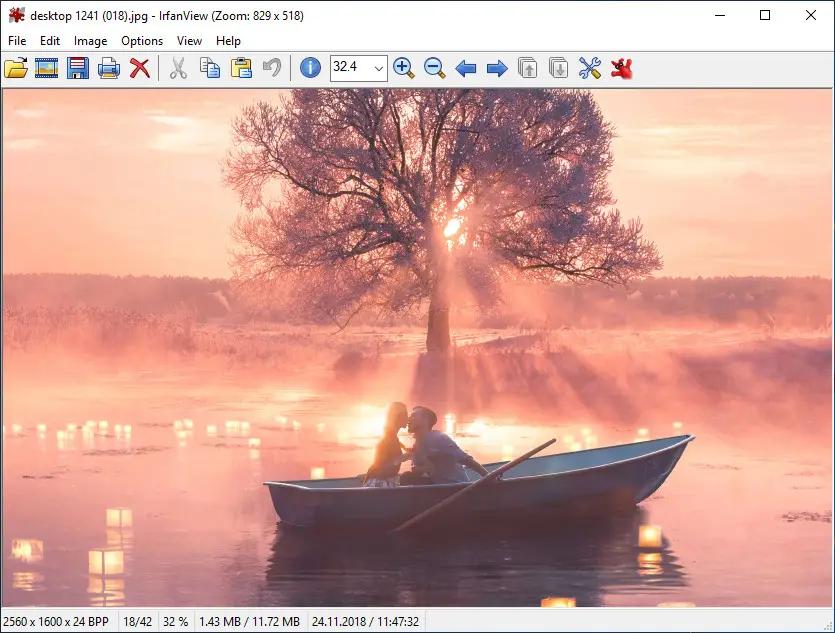Viewport: 835px width, 633px height.
Task: Open settings with the wrench tools icon
Action: coord(590,68)
